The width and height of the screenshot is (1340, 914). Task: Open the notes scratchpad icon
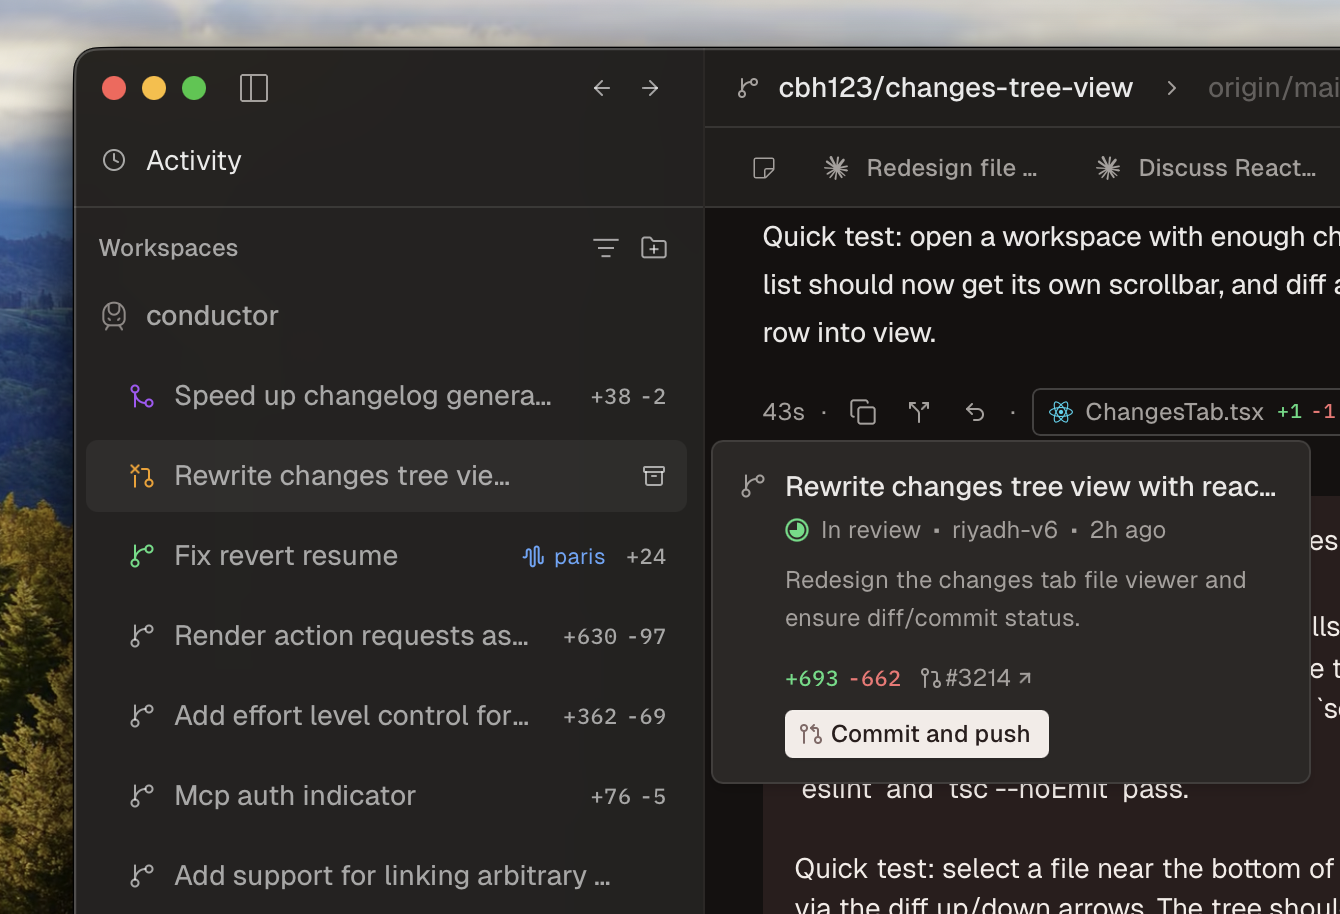click(x=764, y=168)
